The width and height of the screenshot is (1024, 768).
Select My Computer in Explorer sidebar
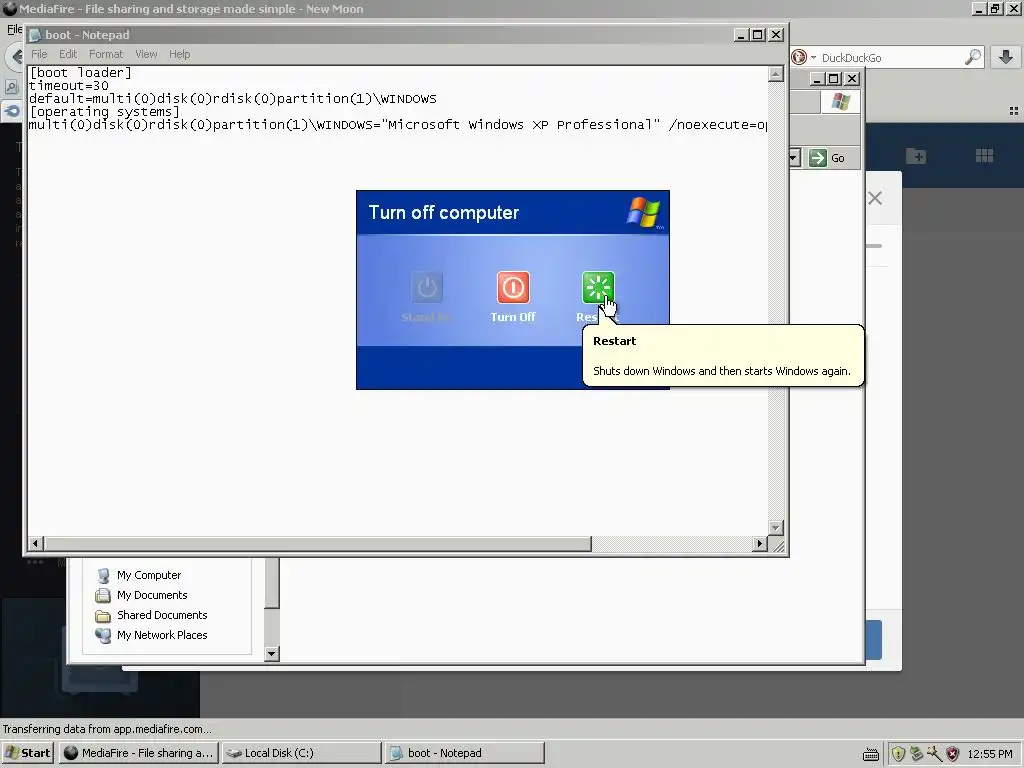[149, 575]
